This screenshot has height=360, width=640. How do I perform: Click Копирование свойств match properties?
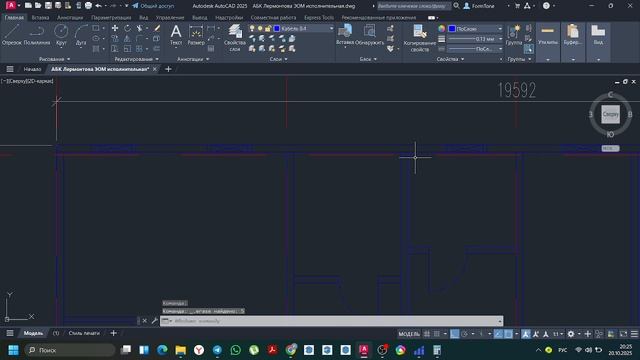[x=420, y=38]
